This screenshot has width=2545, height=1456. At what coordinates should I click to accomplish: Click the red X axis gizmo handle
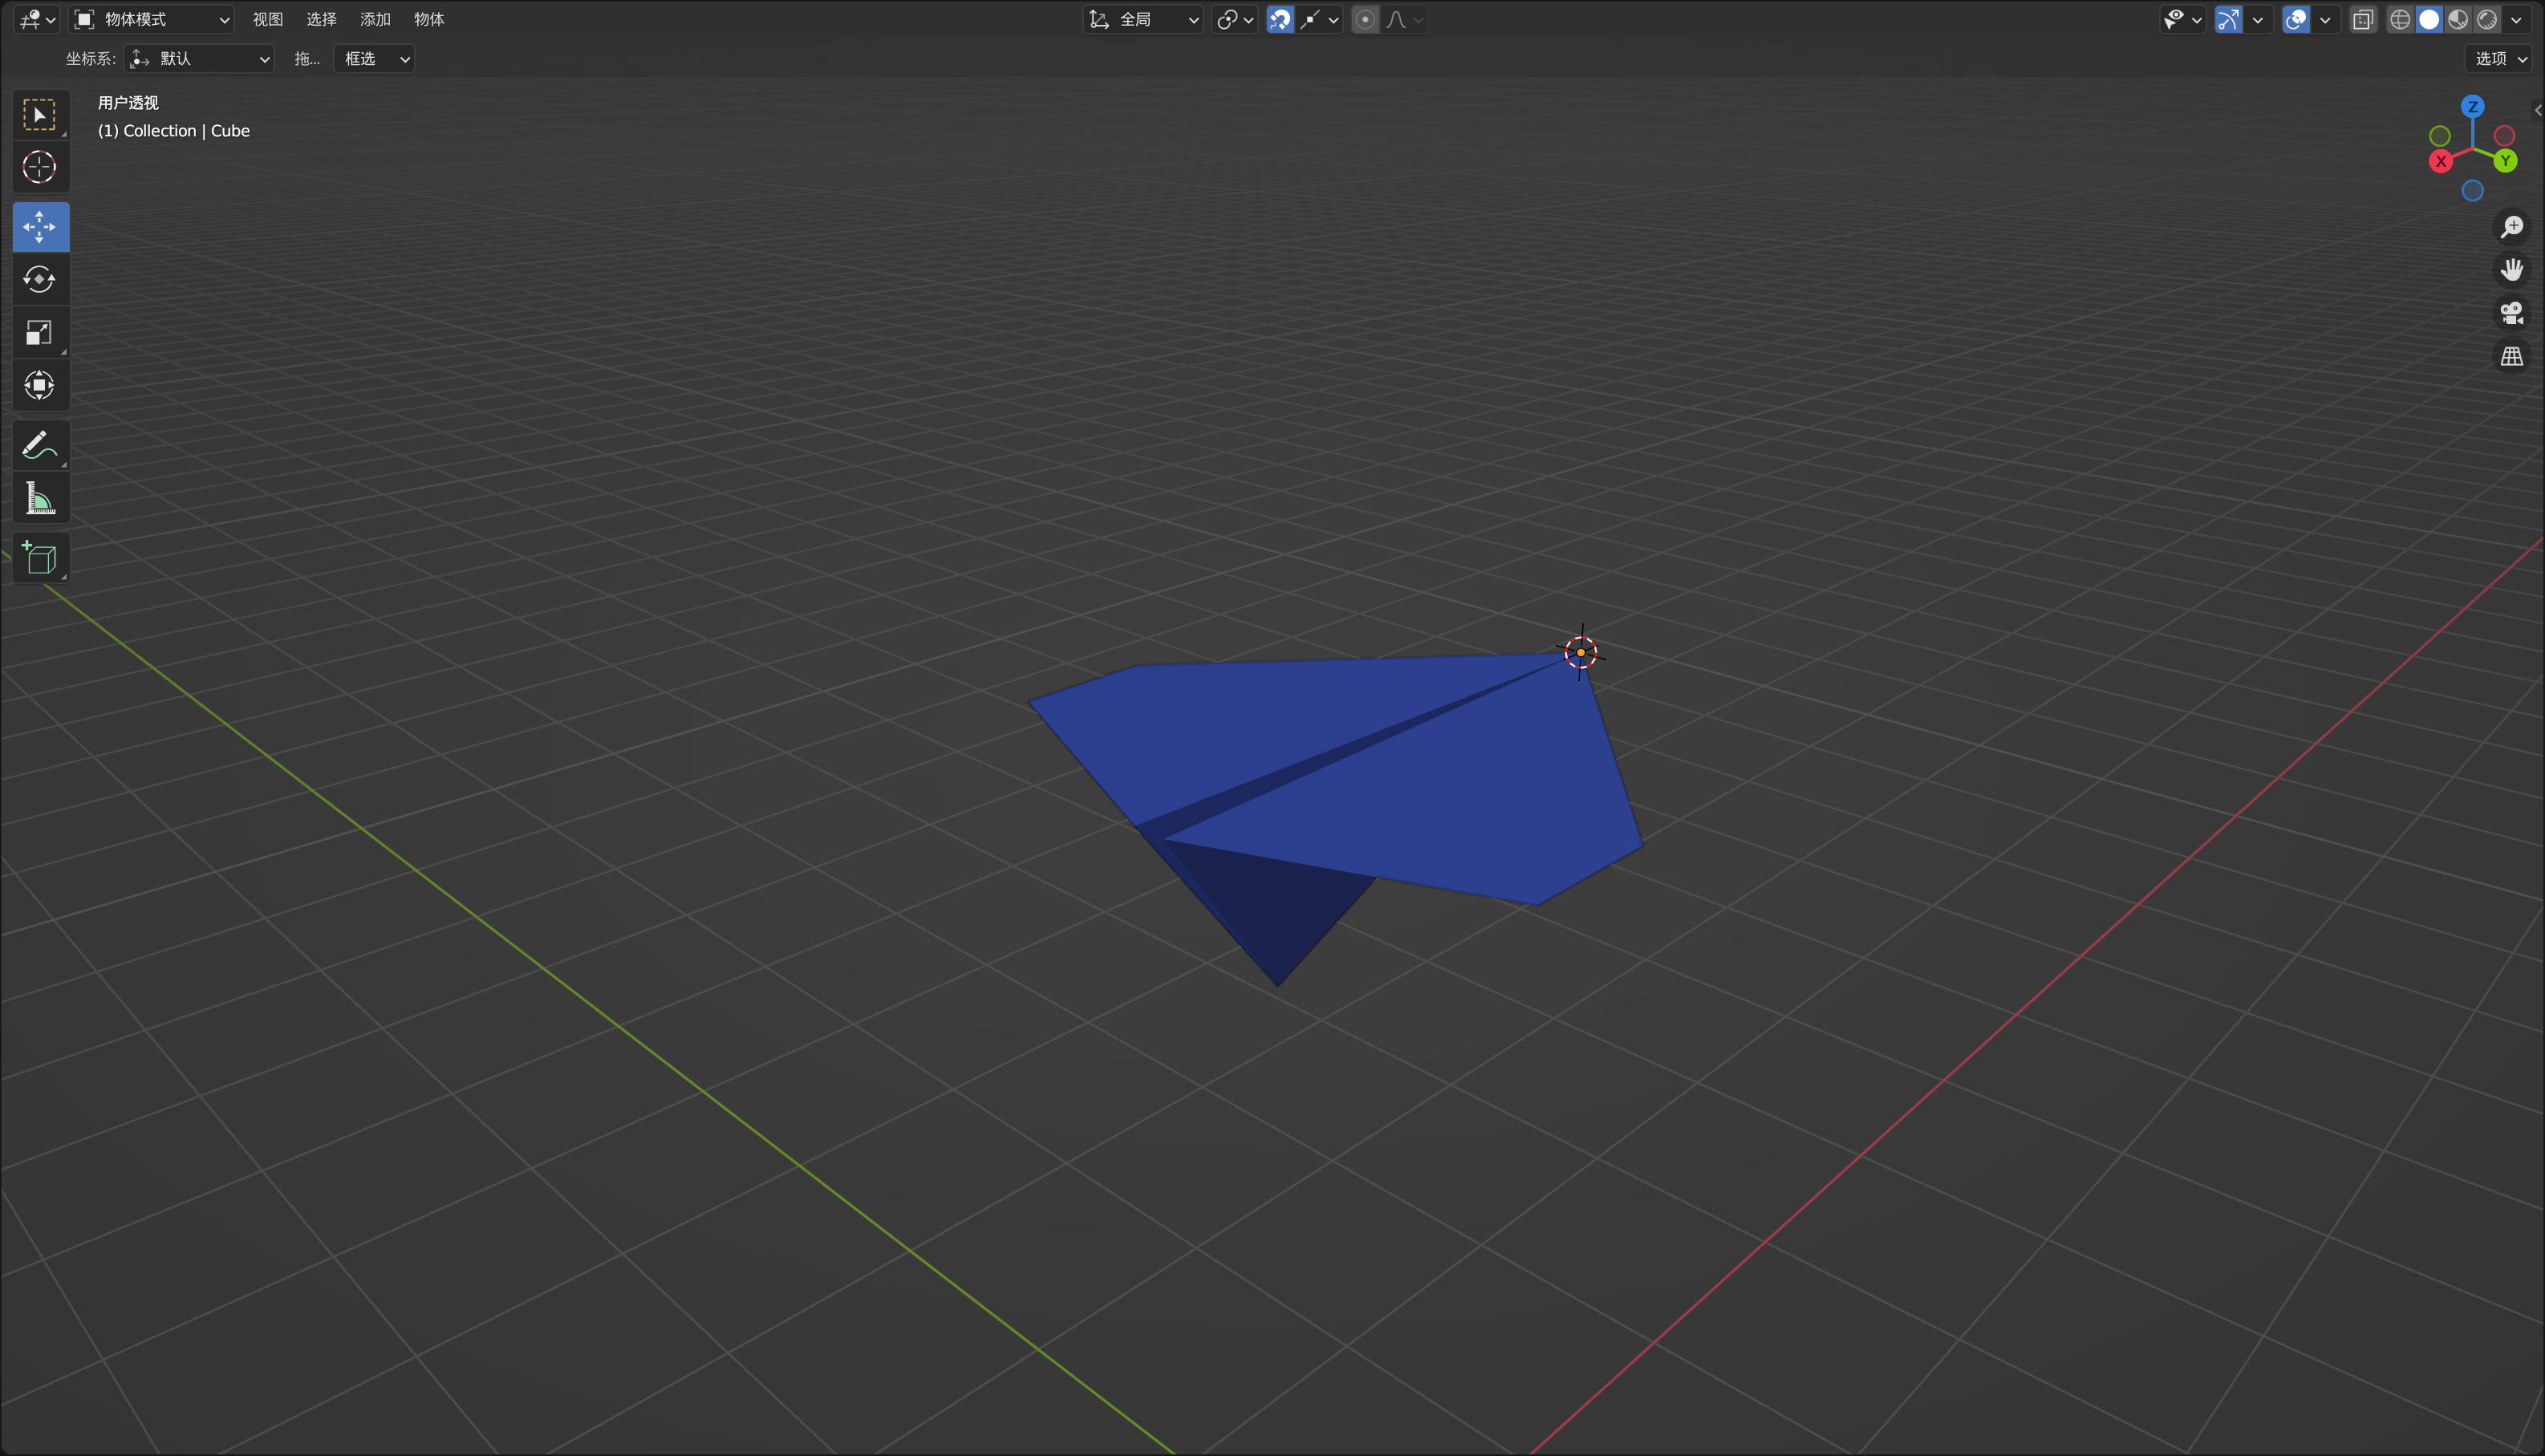pos(2441,161)
